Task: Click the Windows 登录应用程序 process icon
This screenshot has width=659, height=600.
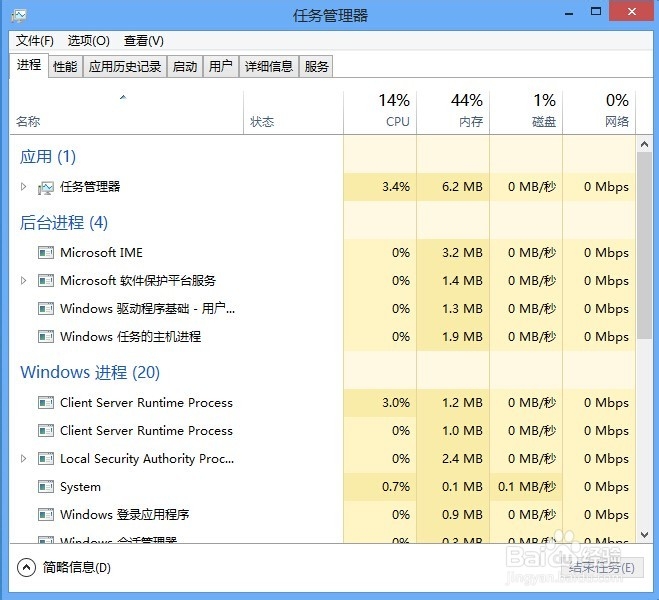Action: (46, 515)
